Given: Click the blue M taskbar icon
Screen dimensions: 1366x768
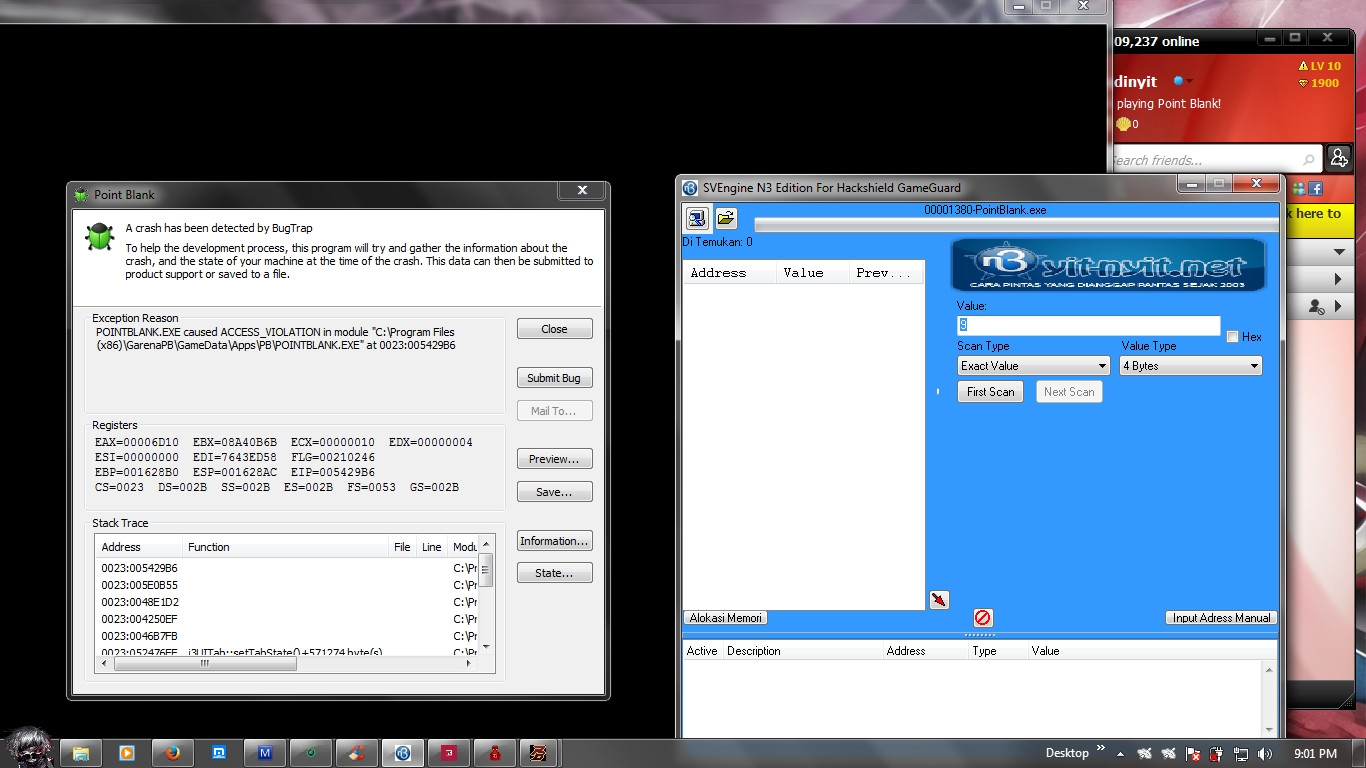Looking at the screenshot, I should [x=265, y=753].
